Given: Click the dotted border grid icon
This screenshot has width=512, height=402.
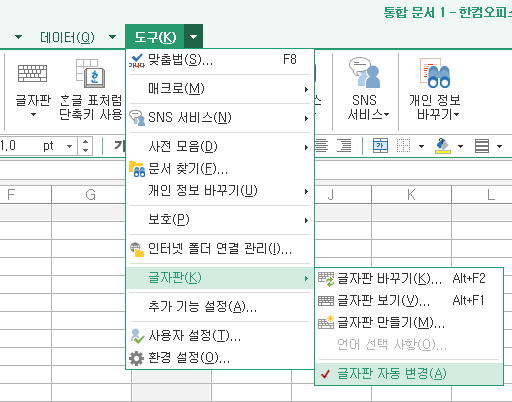Looking at the screenshot, I should (x=403, y=146).
